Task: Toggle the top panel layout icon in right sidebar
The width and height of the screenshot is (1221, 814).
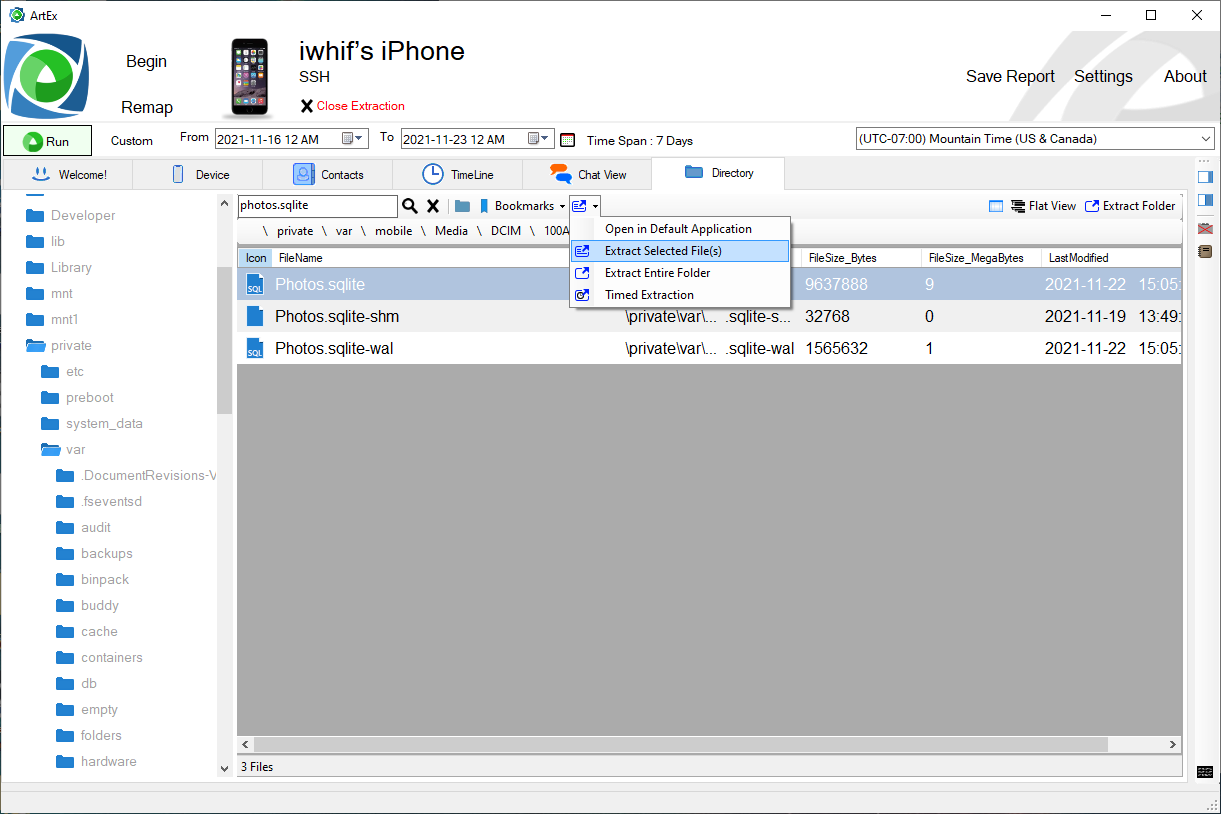Action: pos(1204,178)
